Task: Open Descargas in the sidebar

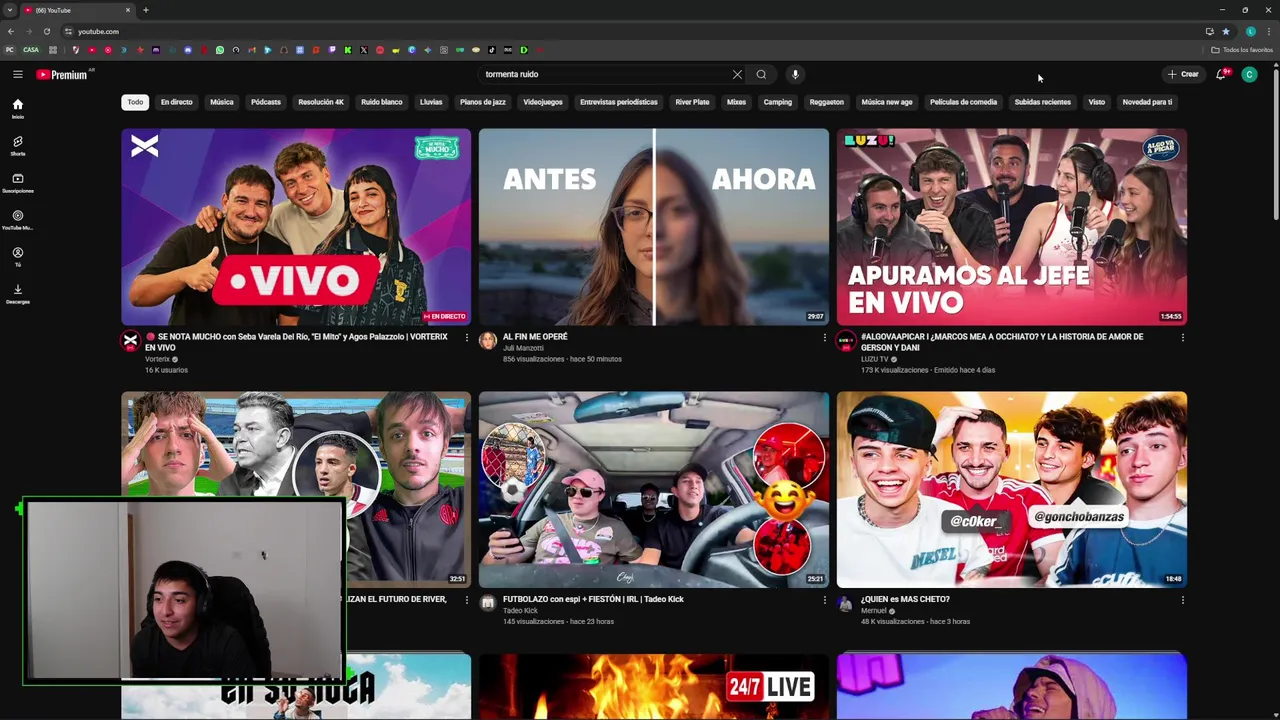Action: 17,294
